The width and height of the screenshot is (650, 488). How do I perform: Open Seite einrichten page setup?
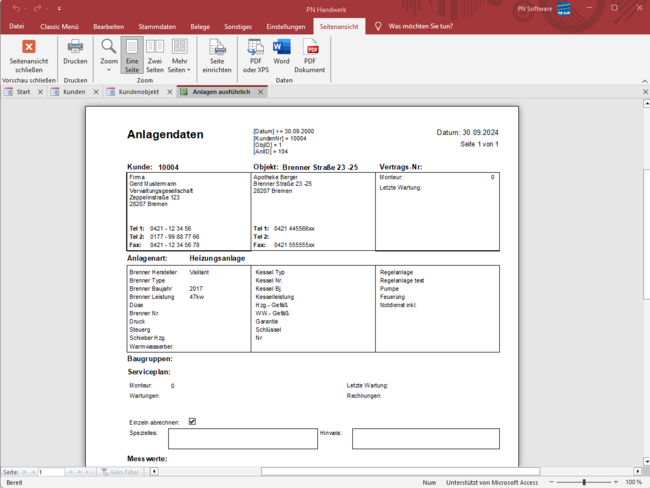click(x=217, y=56)
